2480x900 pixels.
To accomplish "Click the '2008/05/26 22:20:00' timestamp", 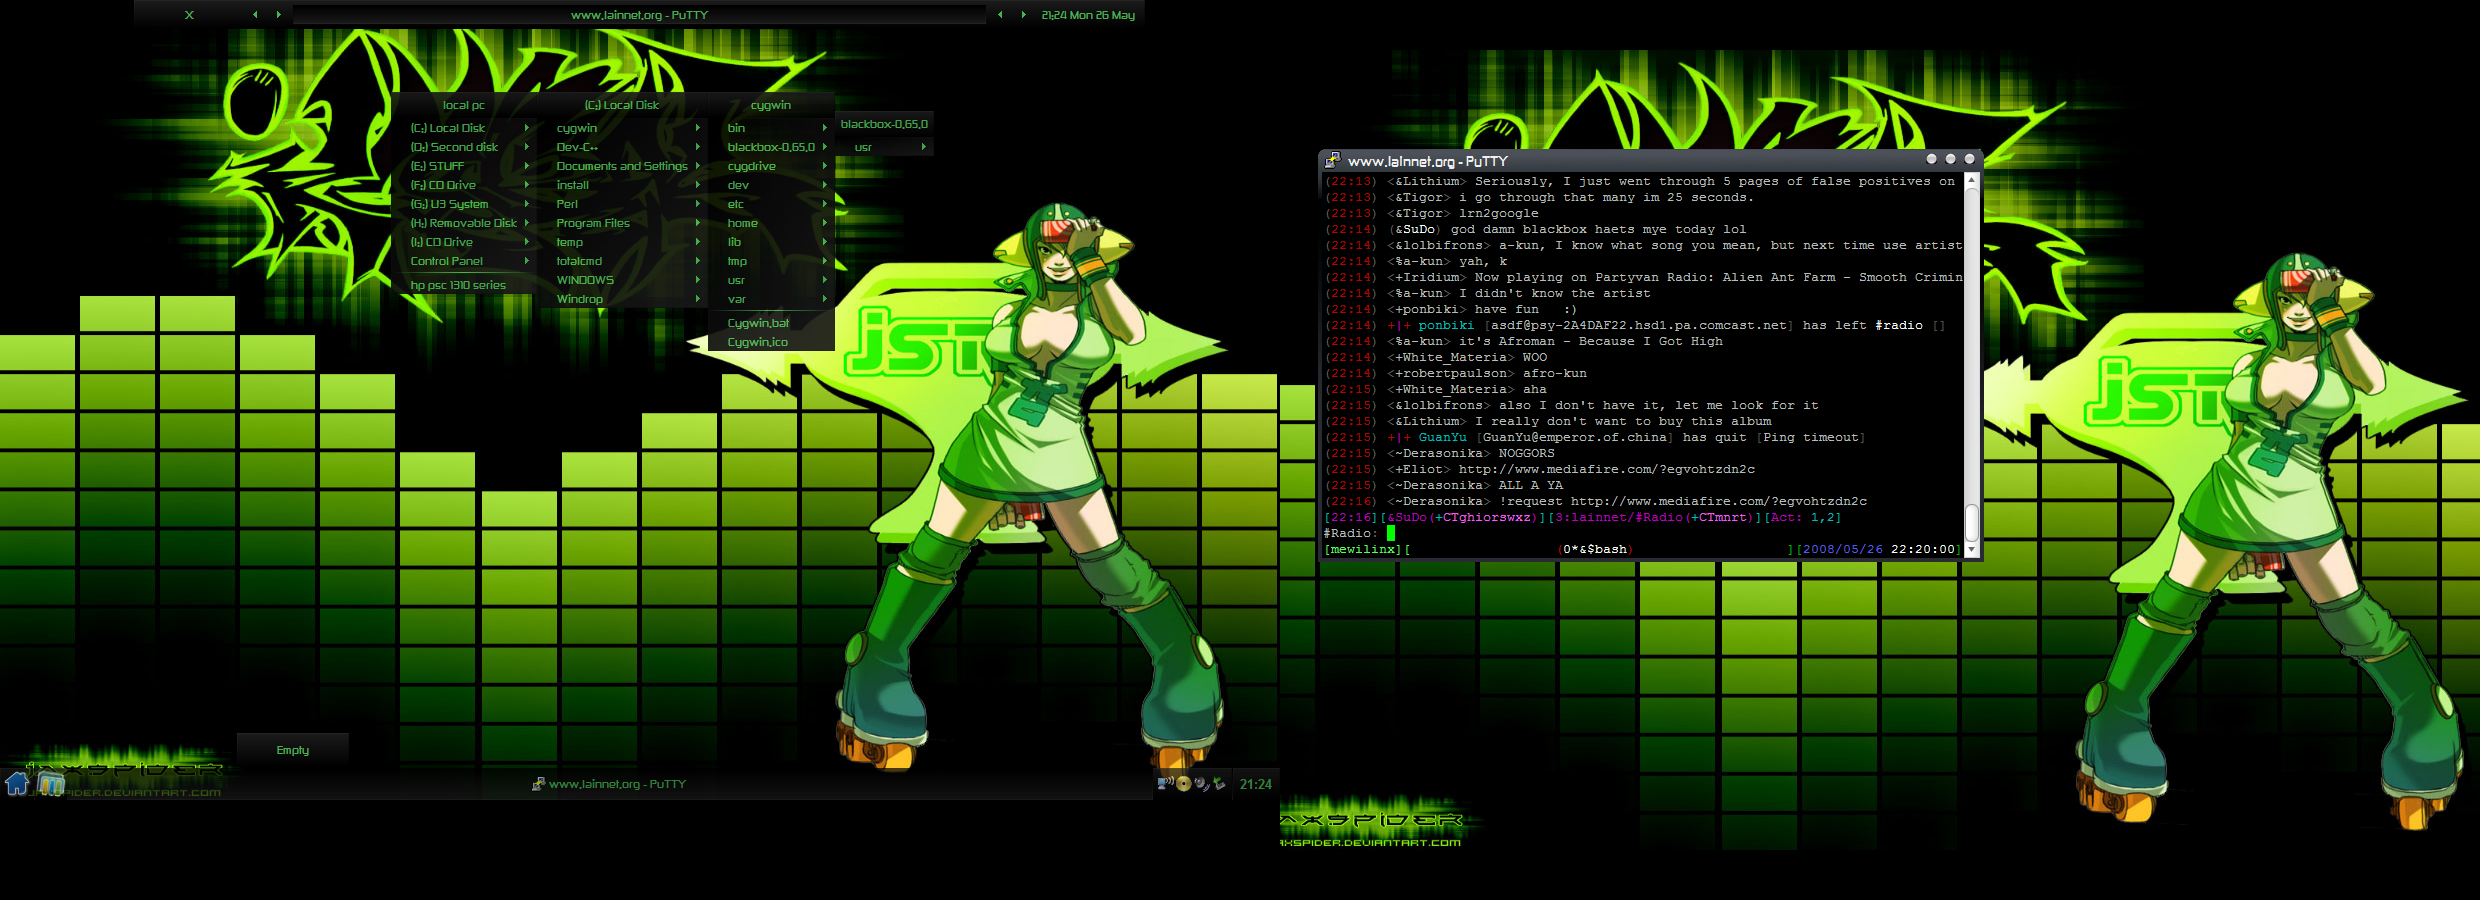I will (1879, 549).
